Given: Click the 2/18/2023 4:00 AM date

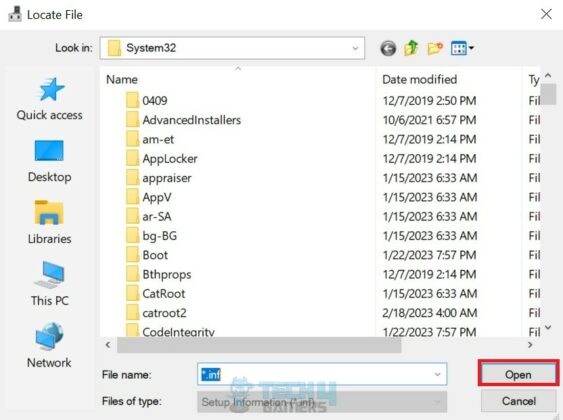Looking at the screenshot, I should (x=429, y=313).
